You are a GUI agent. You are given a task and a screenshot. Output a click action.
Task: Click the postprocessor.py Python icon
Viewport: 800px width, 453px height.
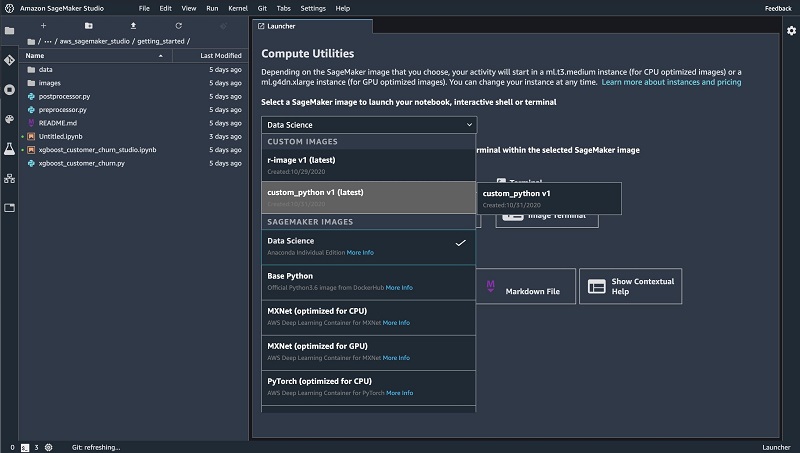(31, 96)
